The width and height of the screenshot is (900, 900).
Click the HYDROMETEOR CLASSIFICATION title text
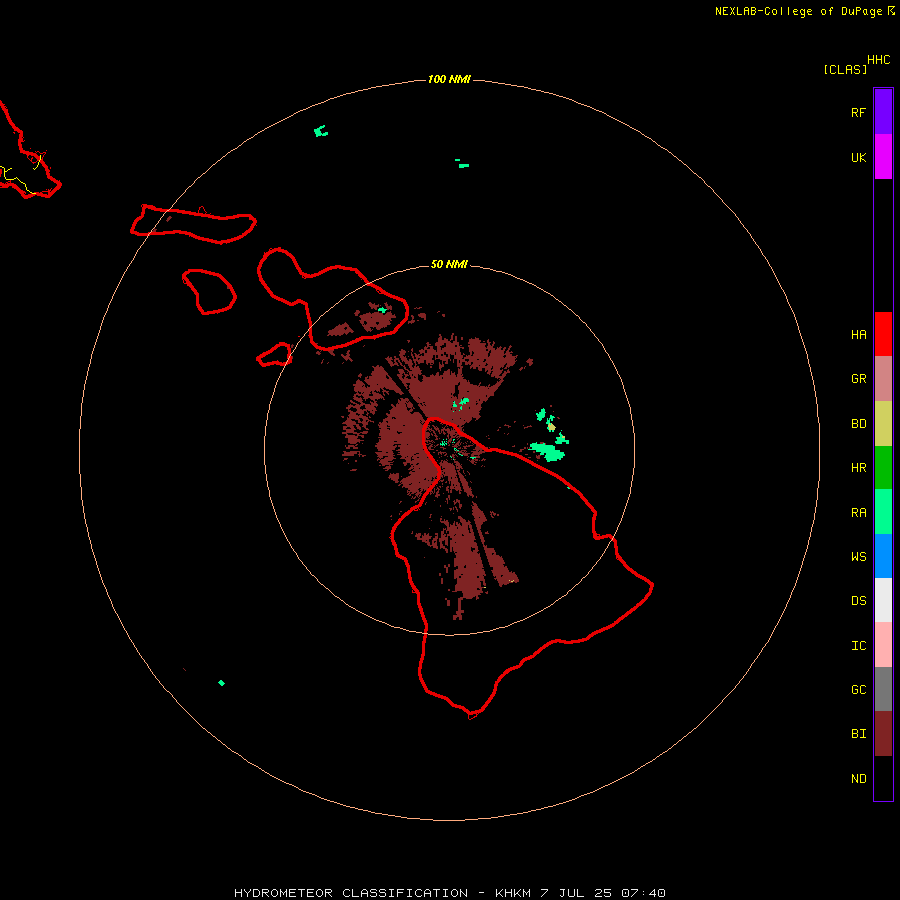coord(351,893)
